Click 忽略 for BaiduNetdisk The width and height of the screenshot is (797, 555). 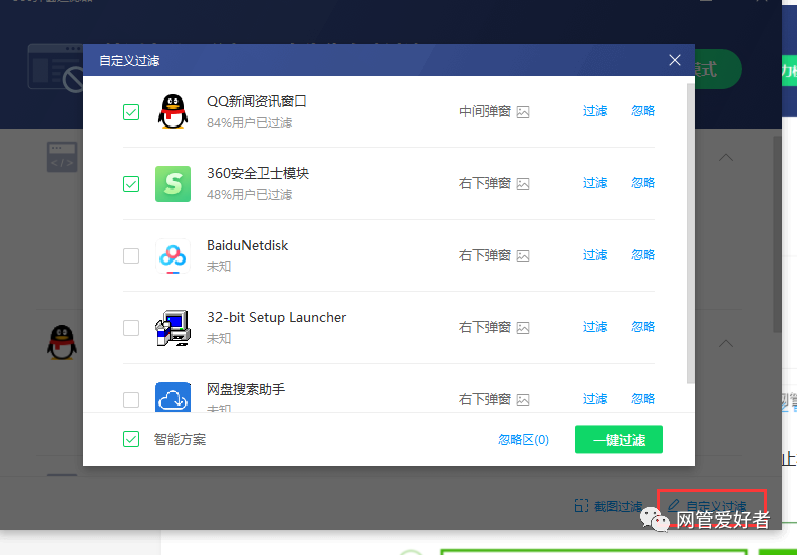point(643,255)
